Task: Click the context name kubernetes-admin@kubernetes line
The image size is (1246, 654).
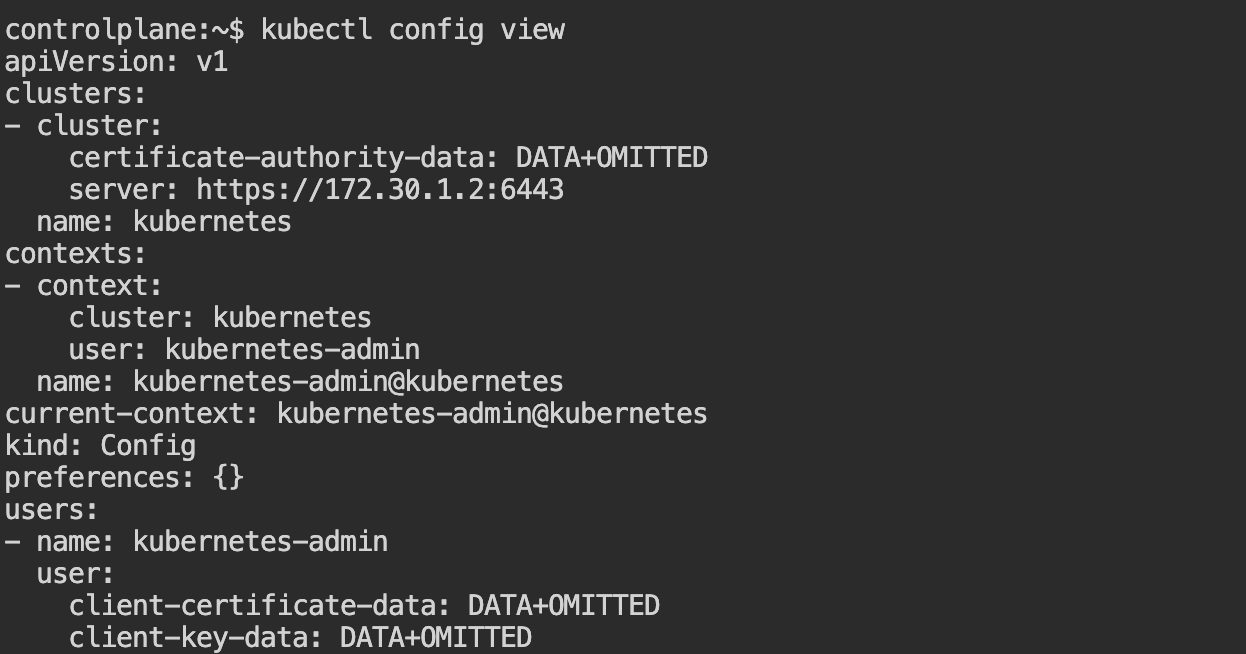Action: click(300, 381)
